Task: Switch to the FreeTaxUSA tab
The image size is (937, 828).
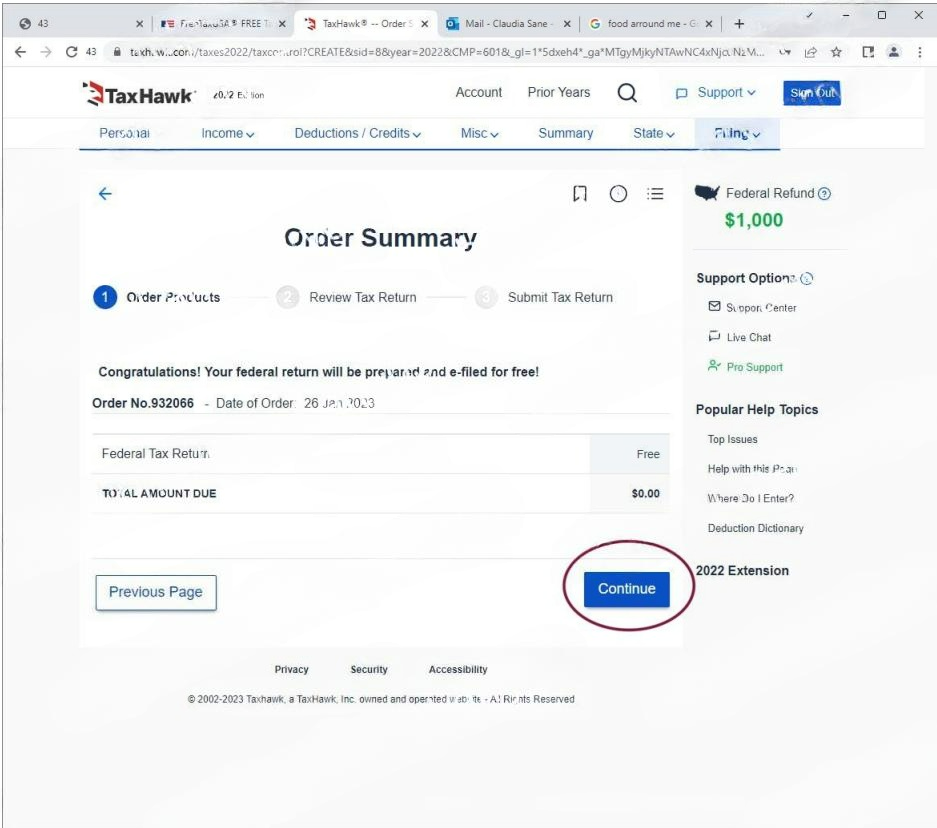Action: (x=221, y=24)
